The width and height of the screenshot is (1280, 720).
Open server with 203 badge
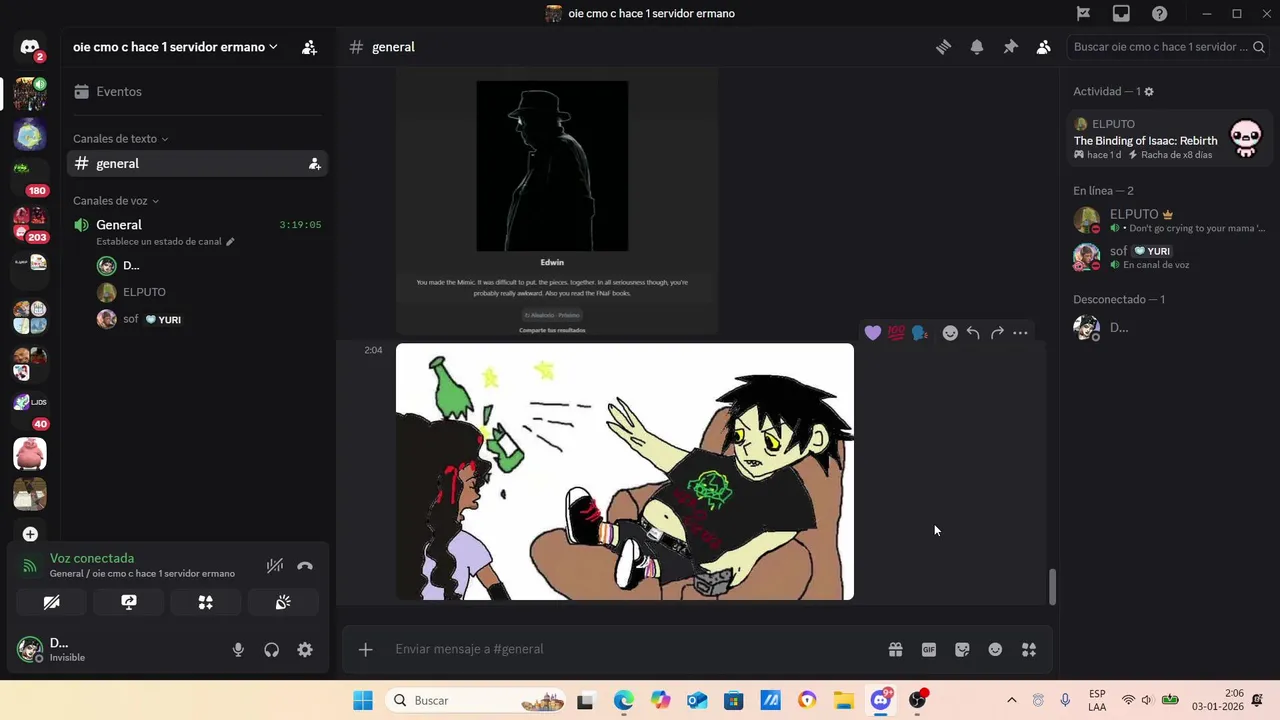coord(30,222)
